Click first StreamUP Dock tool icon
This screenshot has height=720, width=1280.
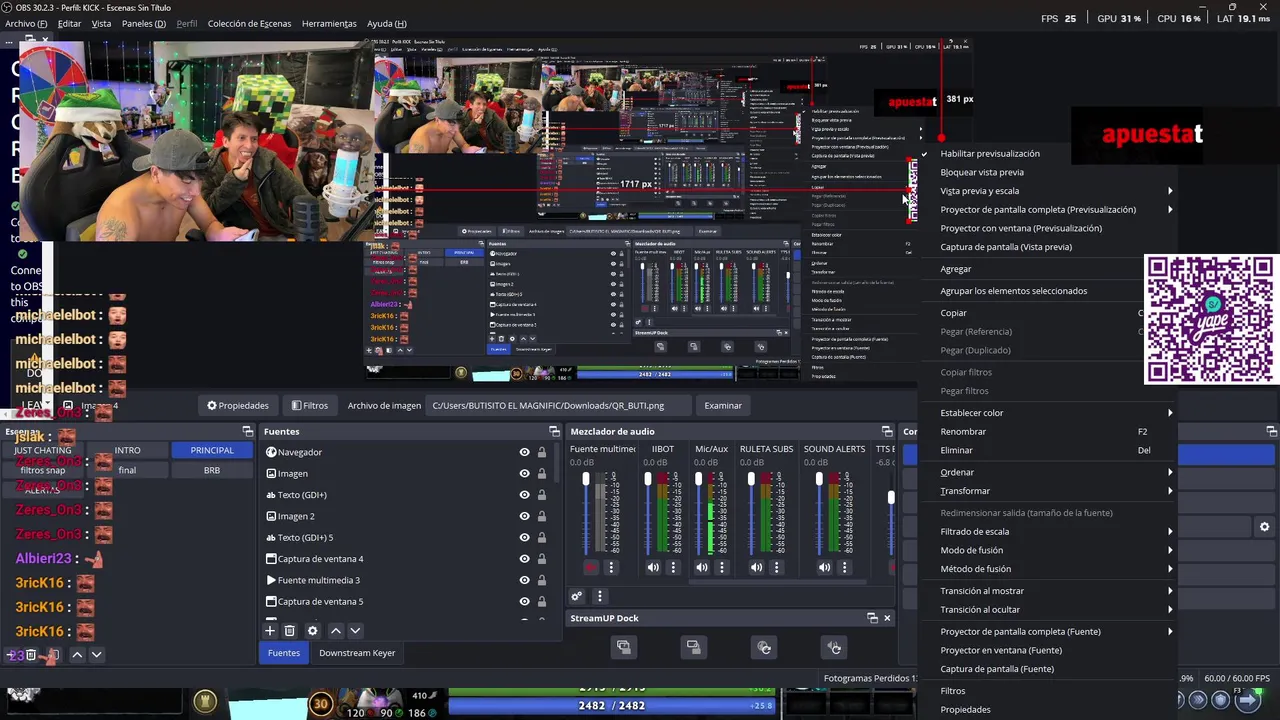(x=623, y=647)
